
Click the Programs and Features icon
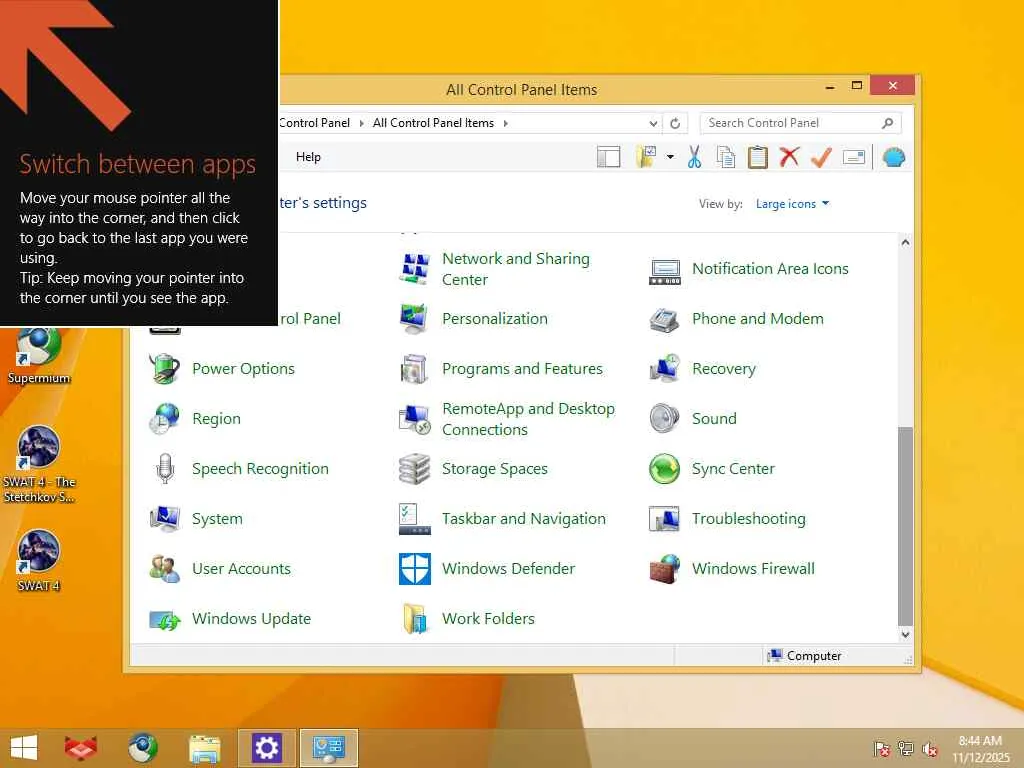click(415, 368)
